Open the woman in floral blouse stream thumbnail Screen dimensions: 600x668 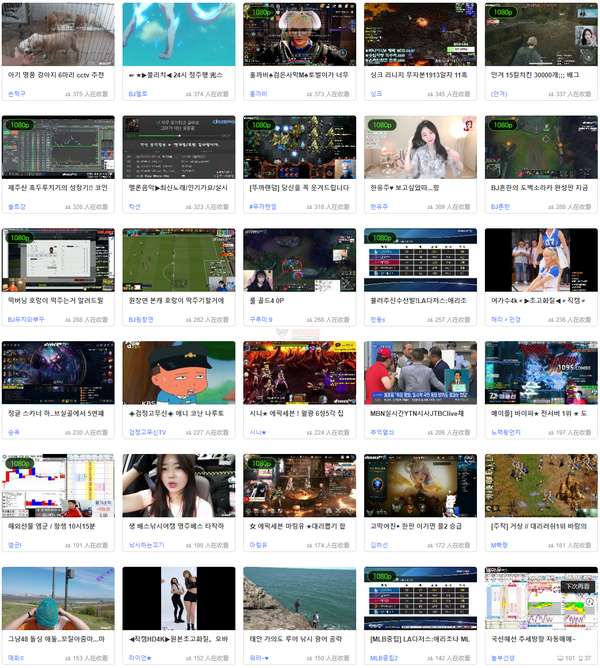(x=421, y=147)
